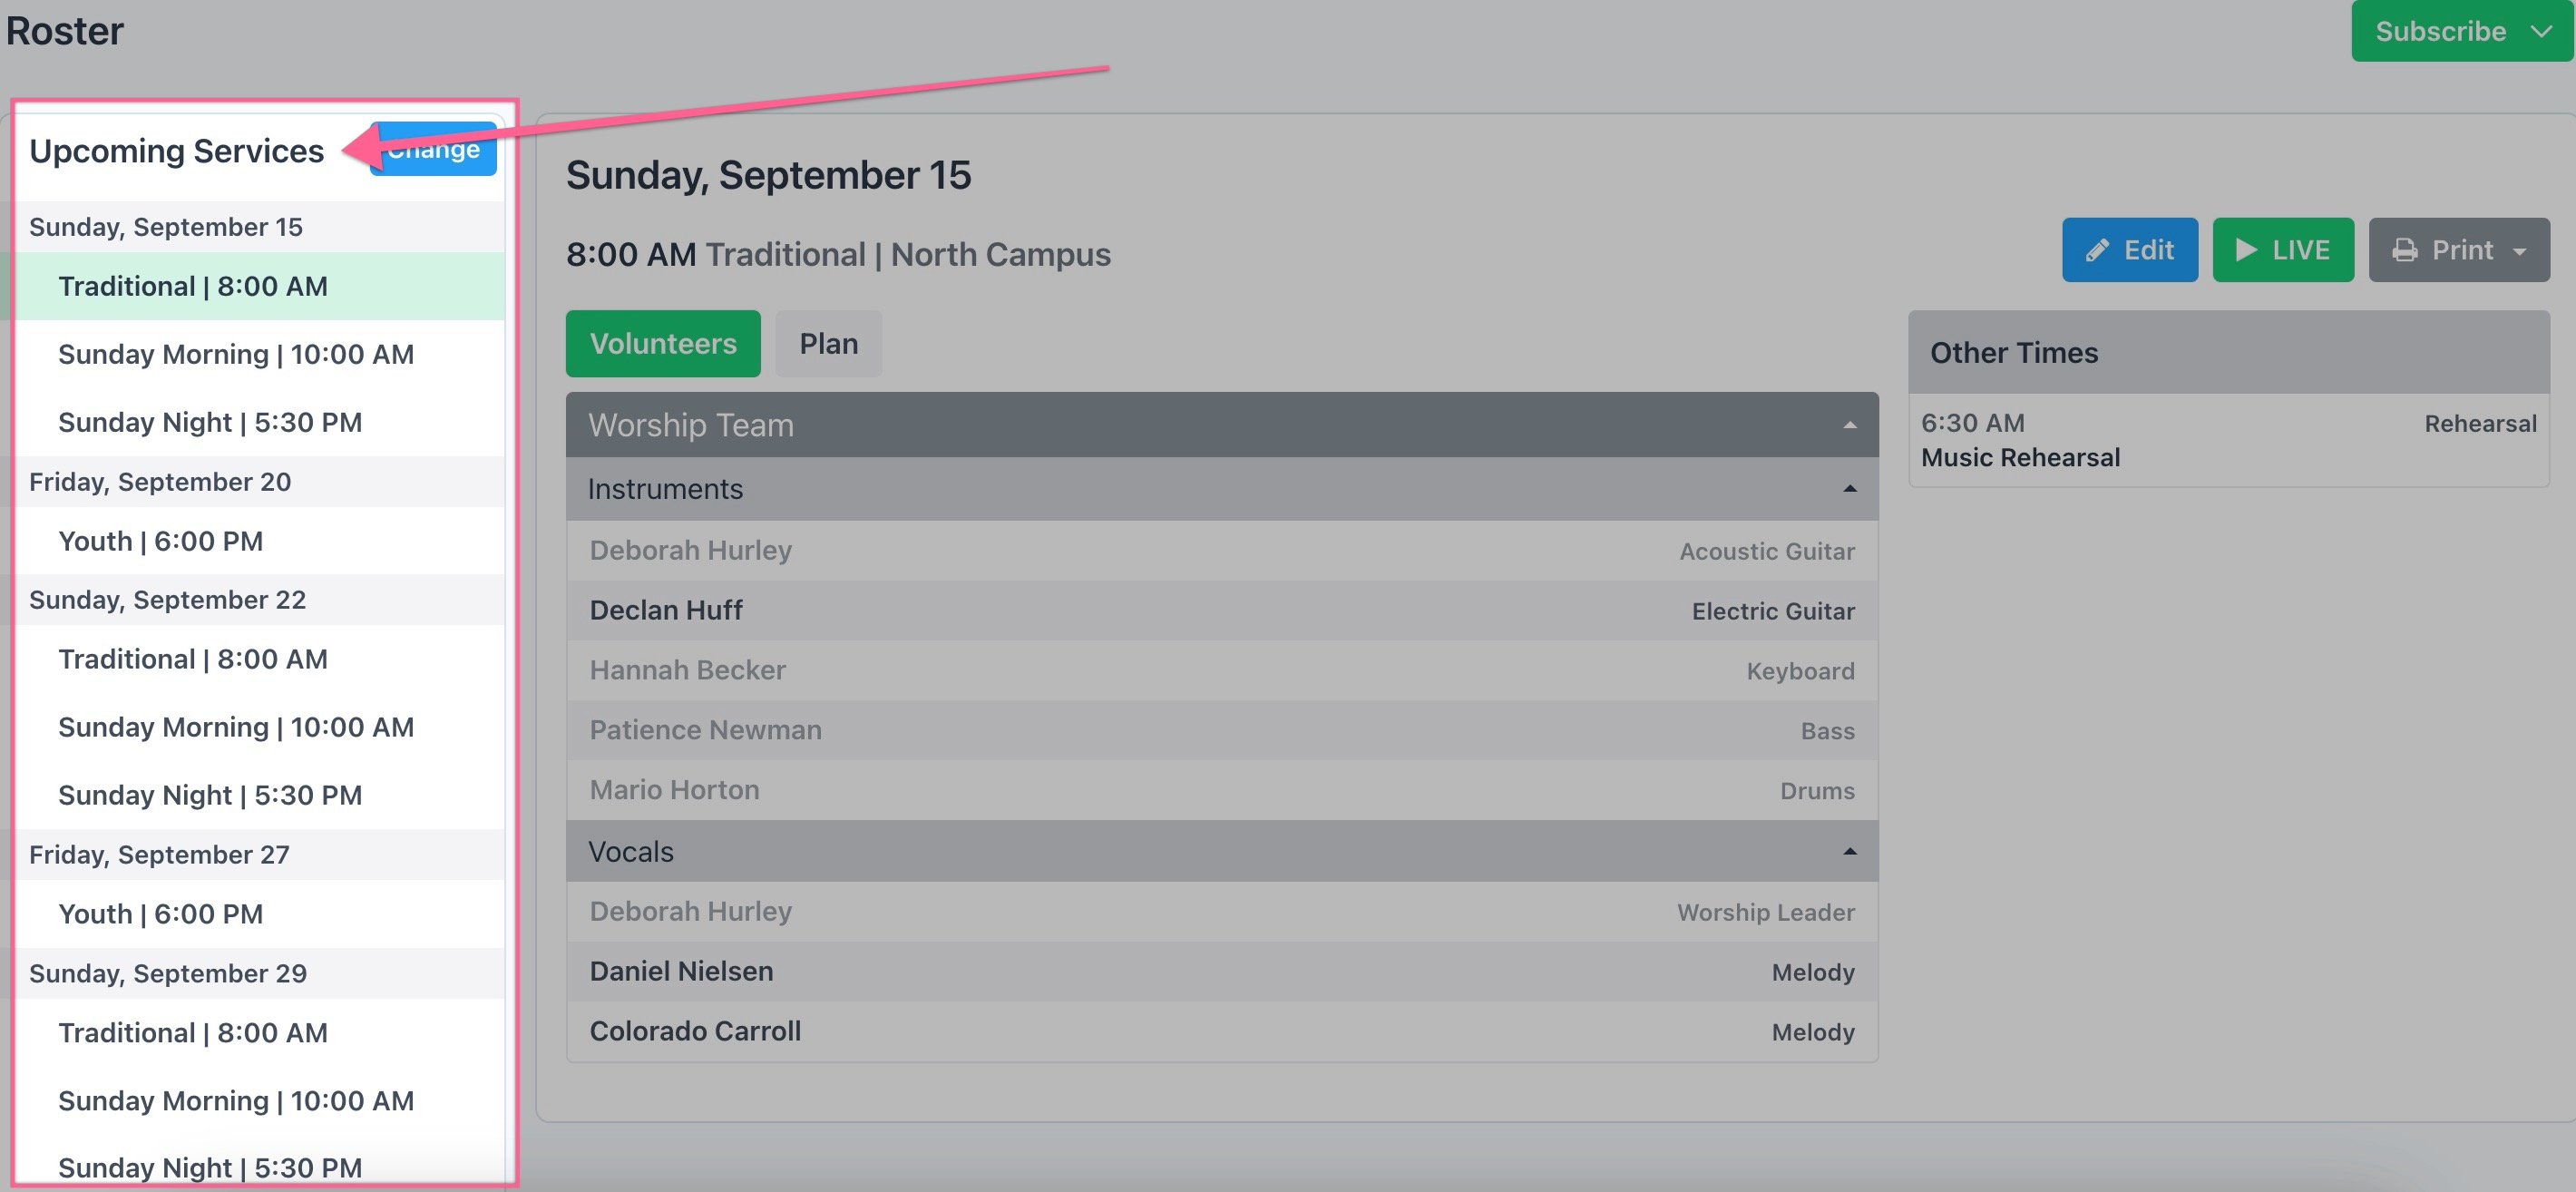The height and width of the screenshot is (1192, 2576).
Task: Click the printer icon on Print button
Action: 2405,250
